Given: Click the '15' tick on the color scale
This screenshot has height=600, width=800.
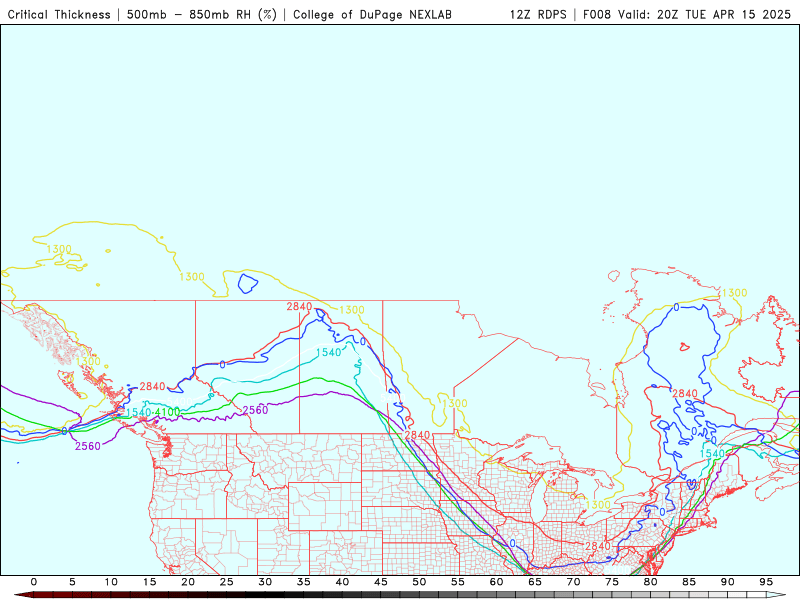Looking at the screenshot, I should coord(149,582).
